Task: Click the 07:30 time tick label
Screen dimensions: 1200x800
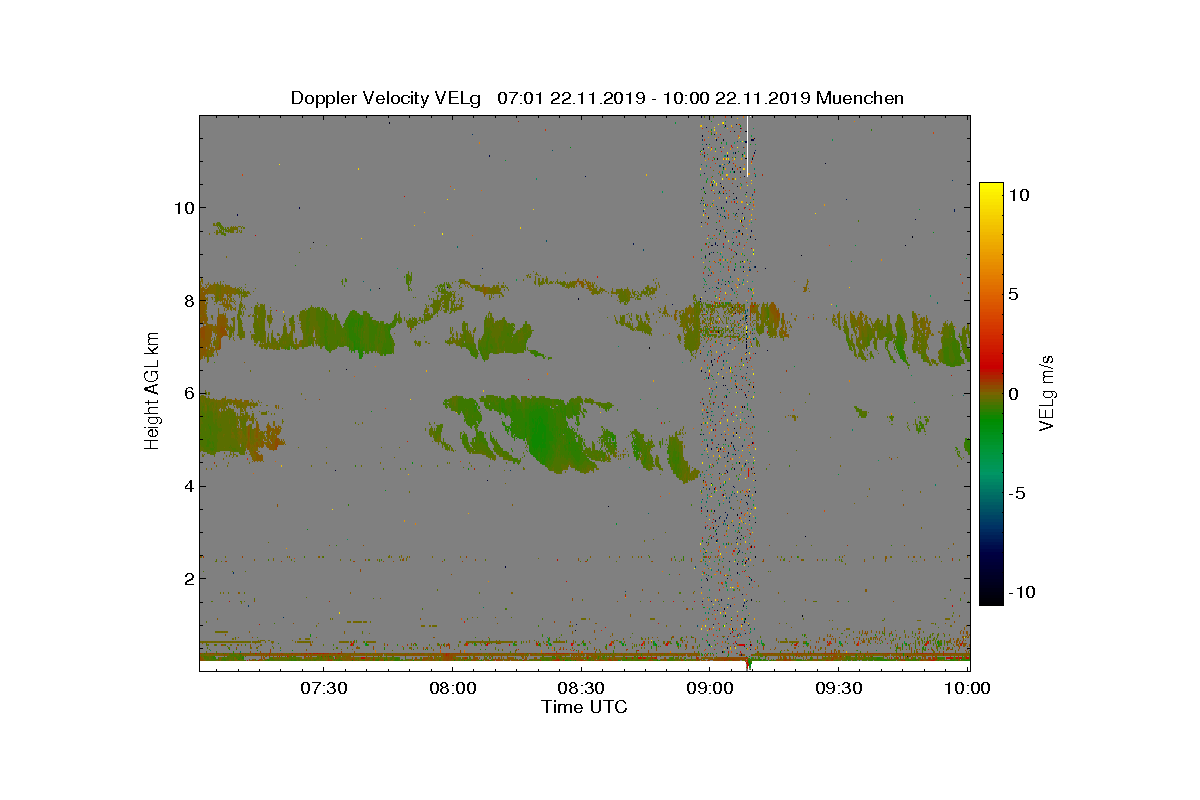Action: 323,688
